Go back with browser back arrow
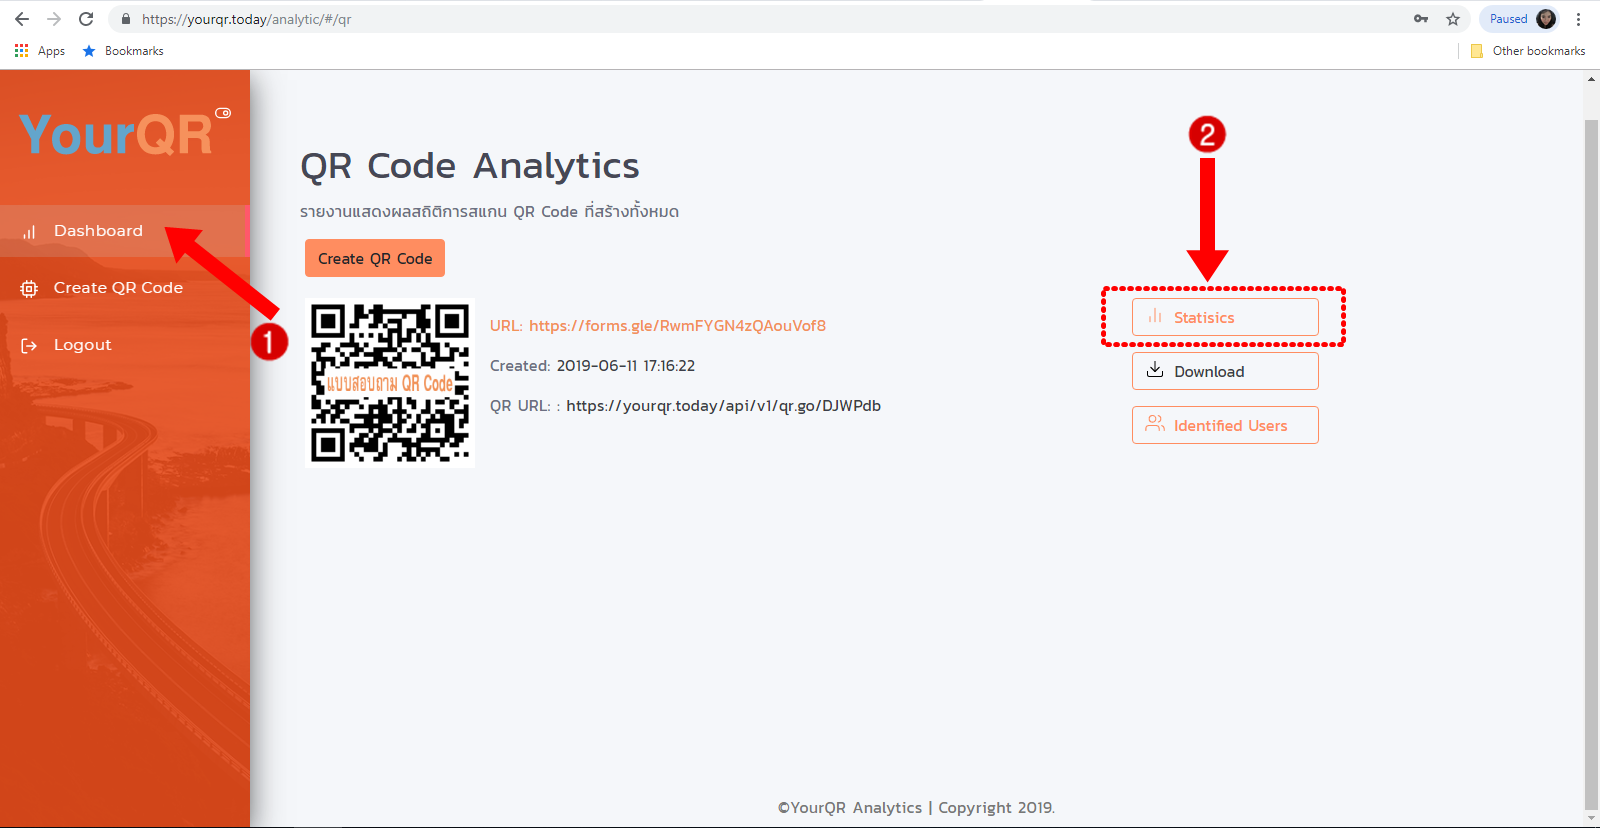1600x828 pixels. pos(22,19)
